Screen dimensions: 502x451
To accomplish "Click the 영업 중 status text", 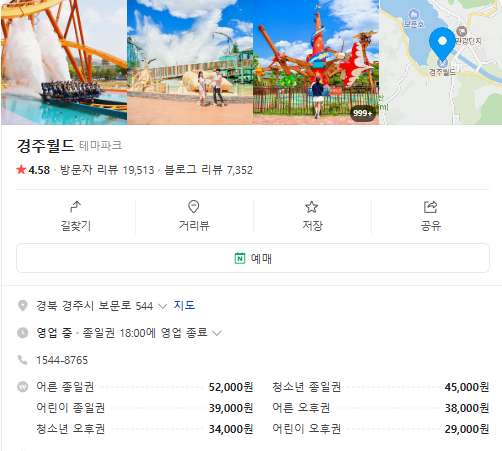I will tap(54, 333).
